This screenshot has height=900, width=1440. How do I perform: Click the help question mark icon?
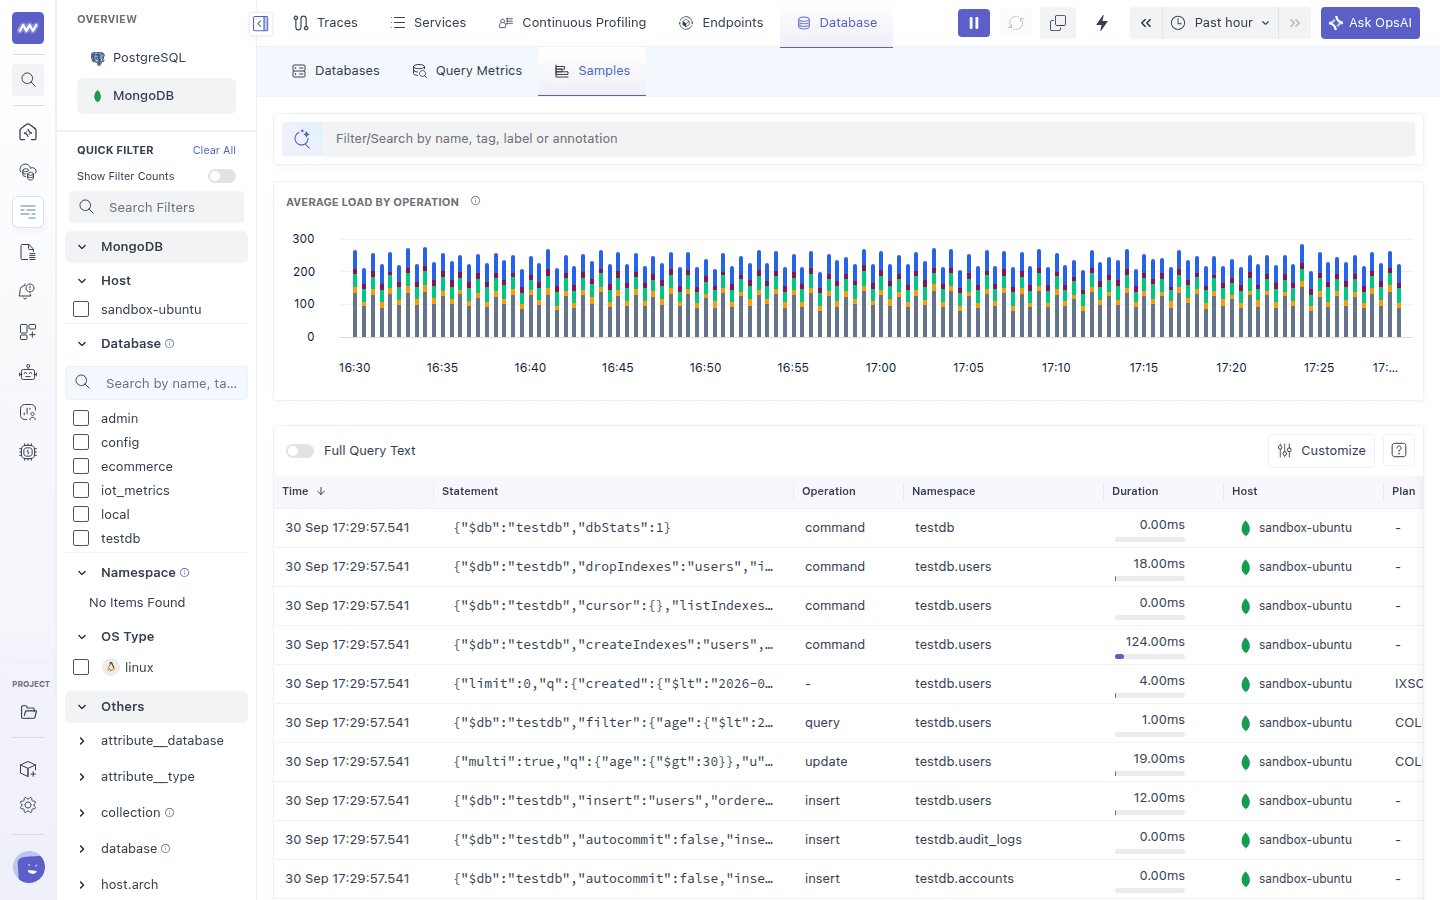point(1399,450)
